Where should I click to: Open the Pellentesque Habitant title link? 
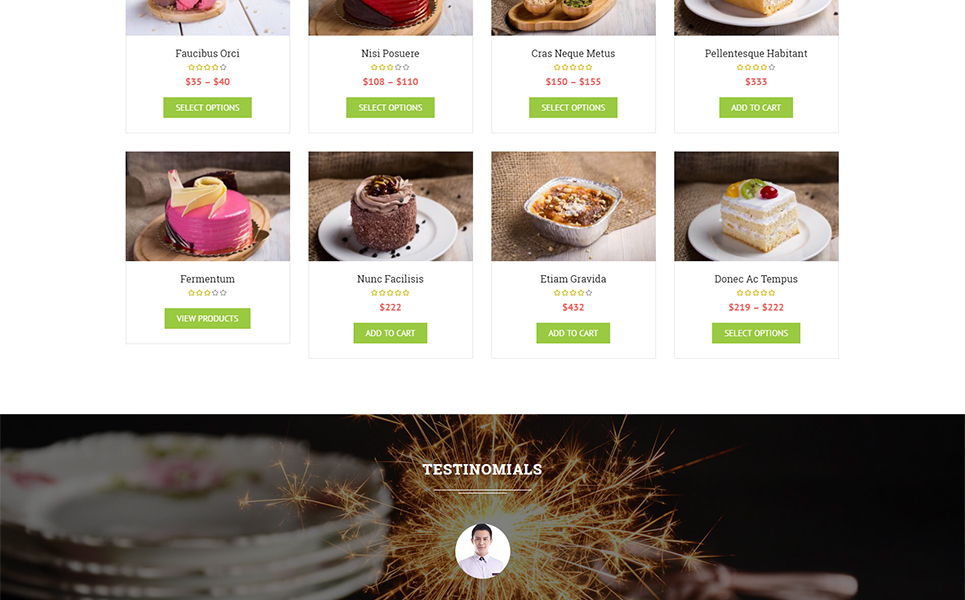[756, 54]
